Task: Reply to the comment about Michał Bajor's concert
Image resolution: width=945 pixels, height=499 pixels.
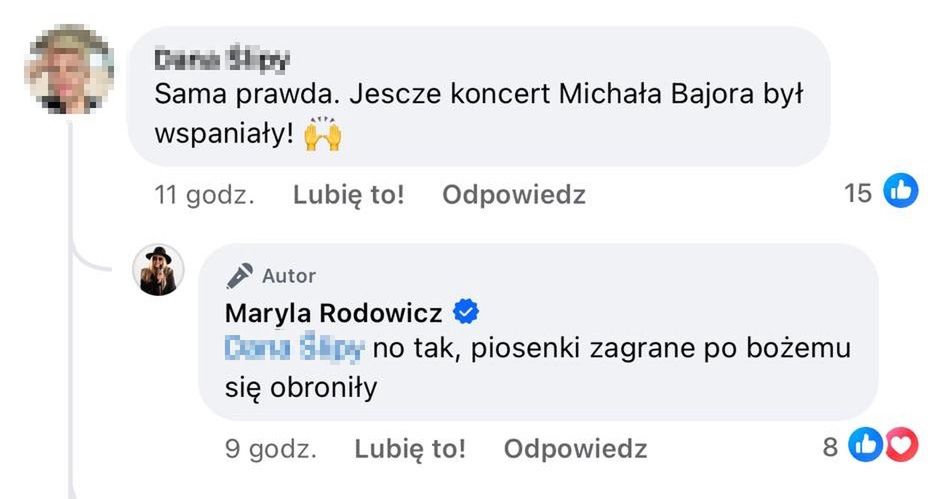Action: [x=513, y=194]
